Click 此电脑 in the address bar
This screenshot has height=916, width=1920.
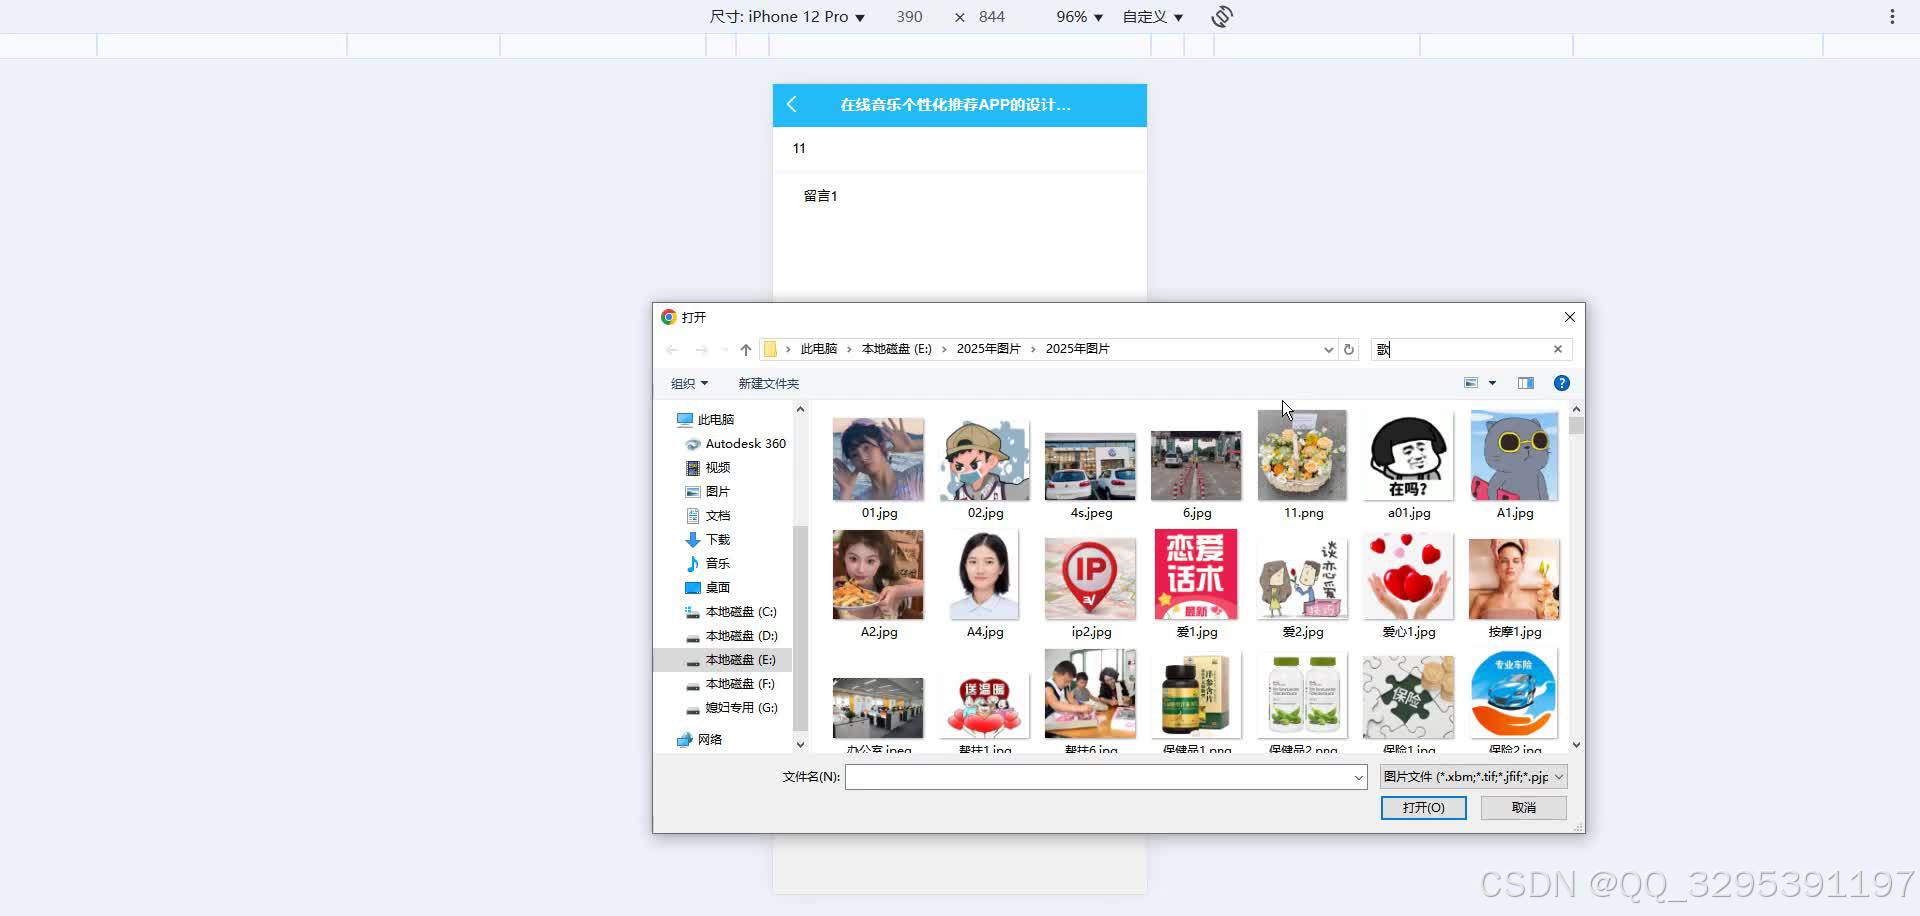(819, 348)
